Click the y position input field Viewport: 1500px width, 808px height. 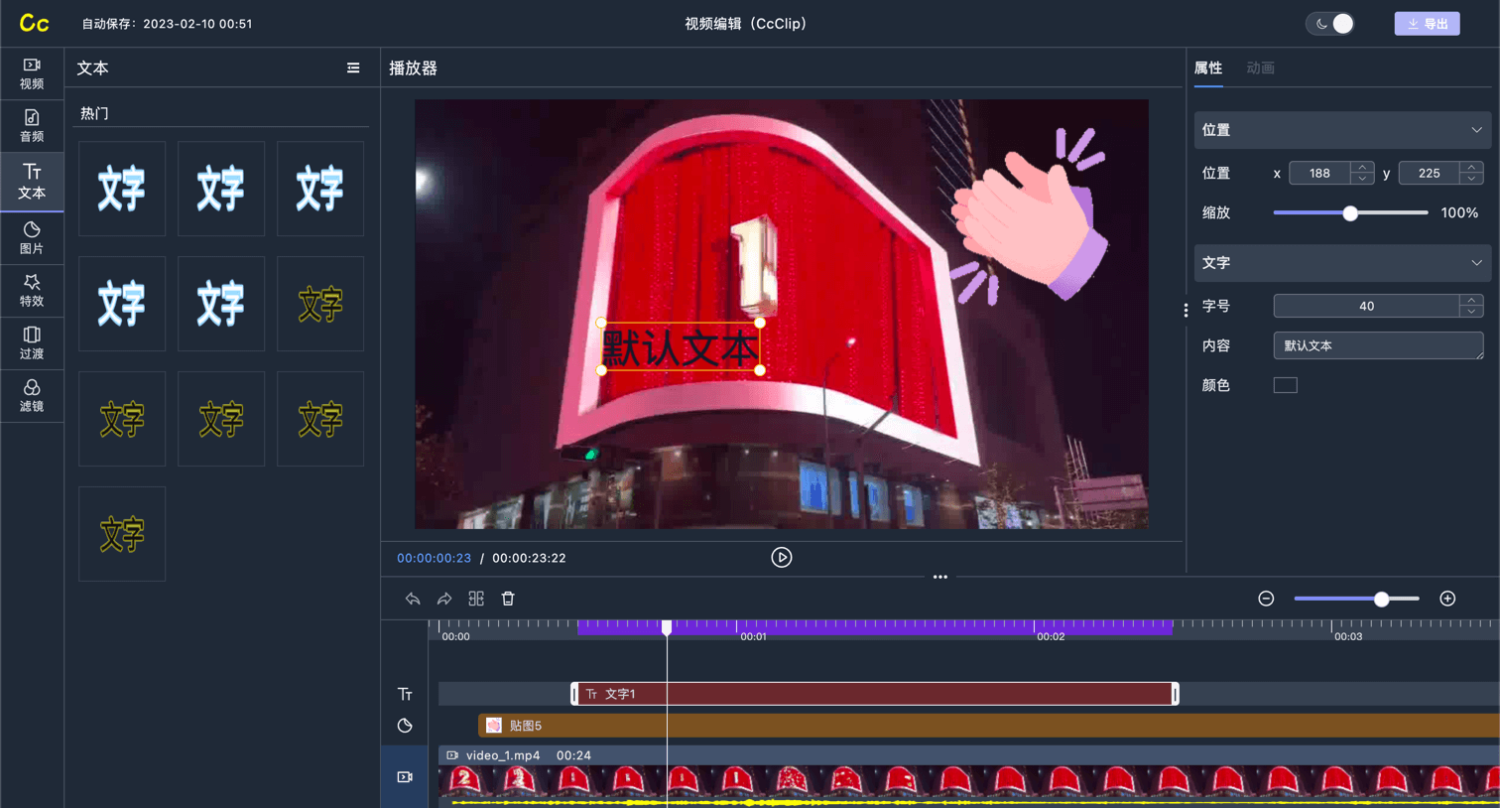point(1429,173)
